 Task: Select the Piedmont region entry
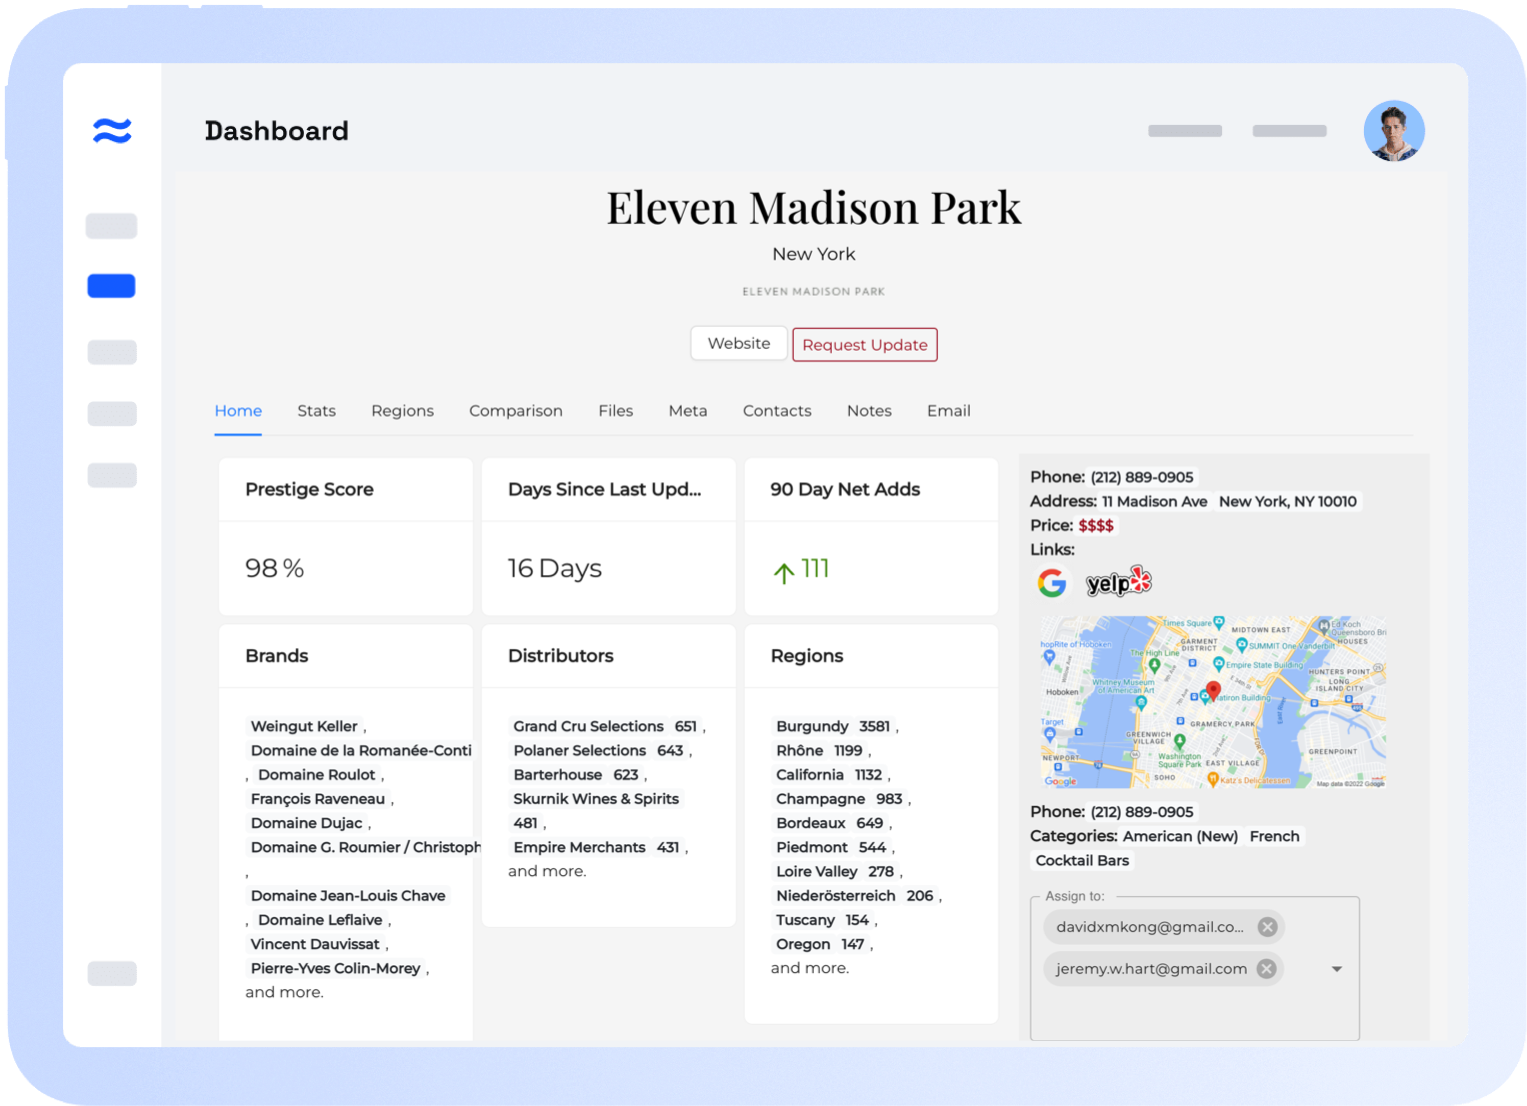831,847
